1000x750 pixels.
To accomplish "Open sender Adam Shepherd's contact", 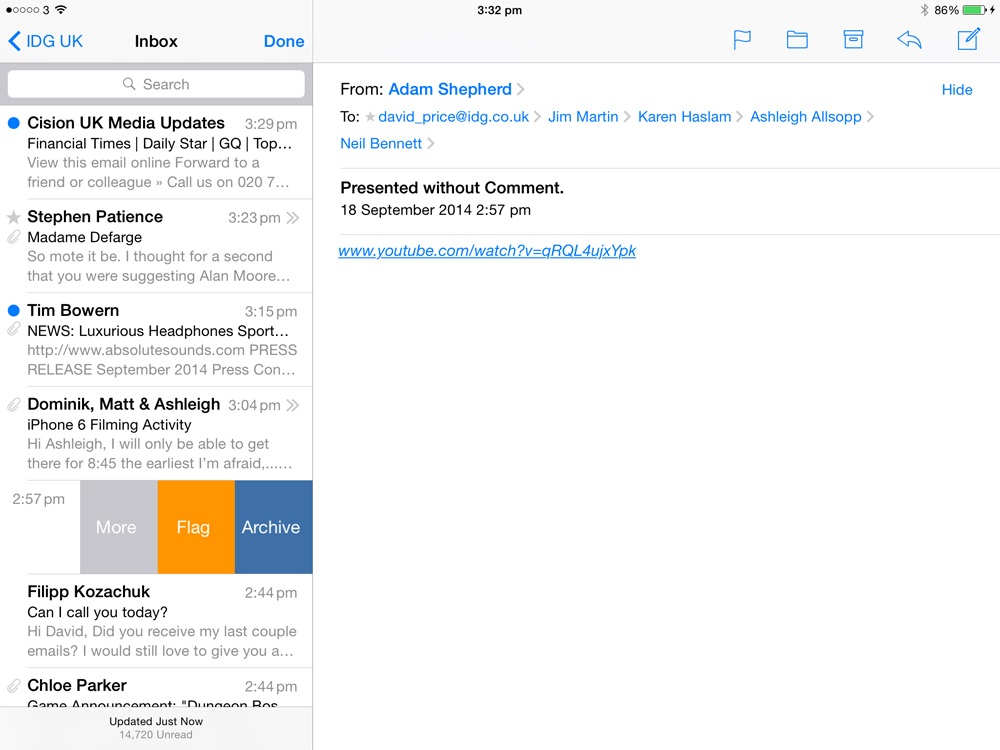I will pyautogui.click(x=450, y=89).
